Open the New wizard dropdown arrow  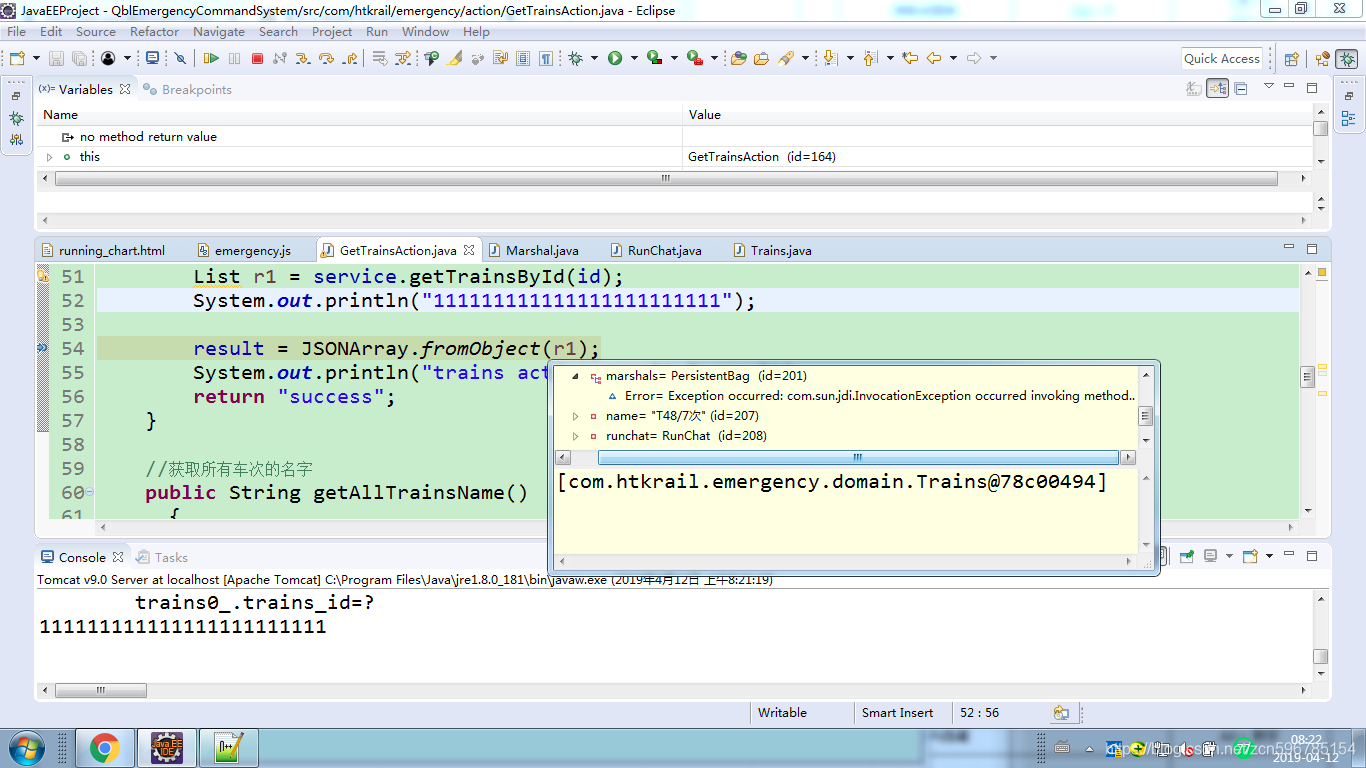(36, 58)
